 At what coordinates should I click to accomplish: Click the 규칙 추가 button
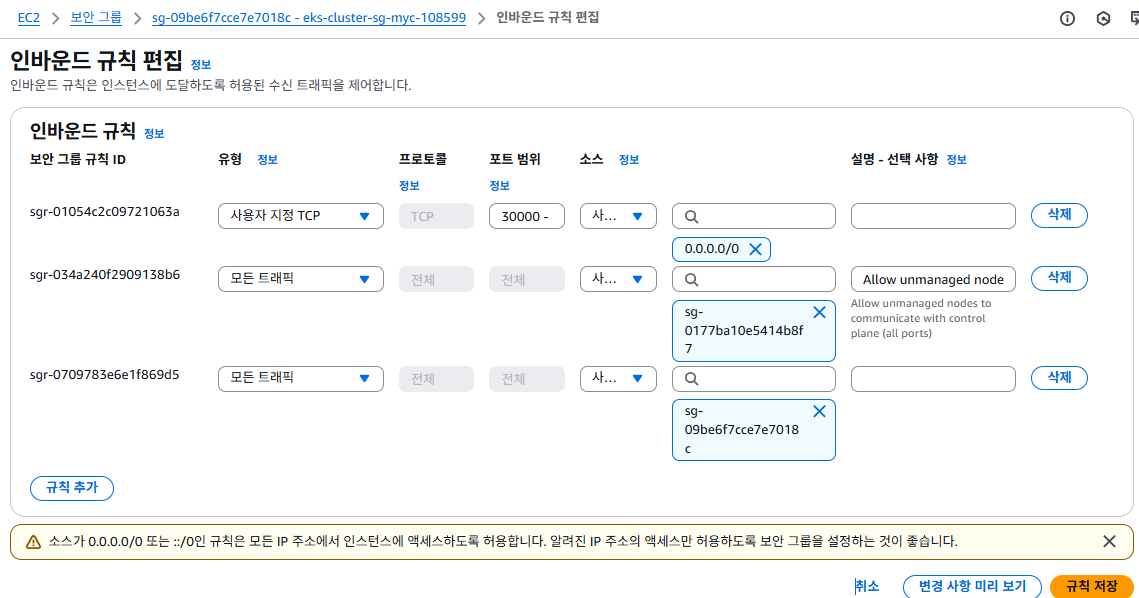click(x=72, y=488)
